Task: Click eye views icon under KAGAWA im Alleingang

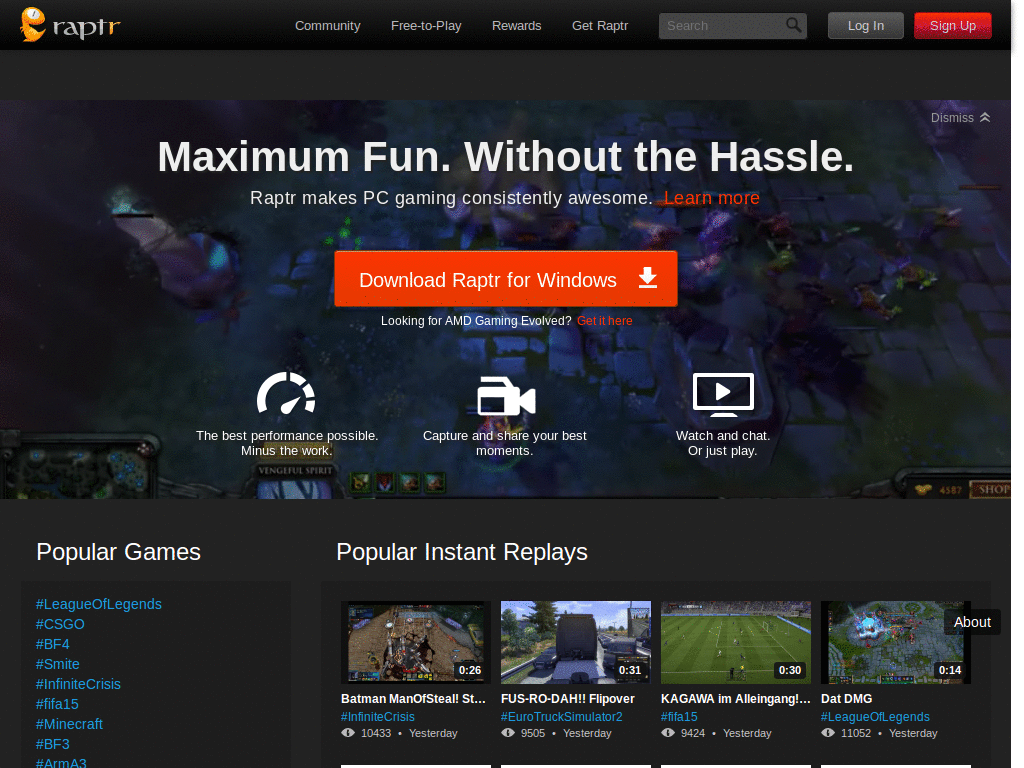Action: (668, 733)
